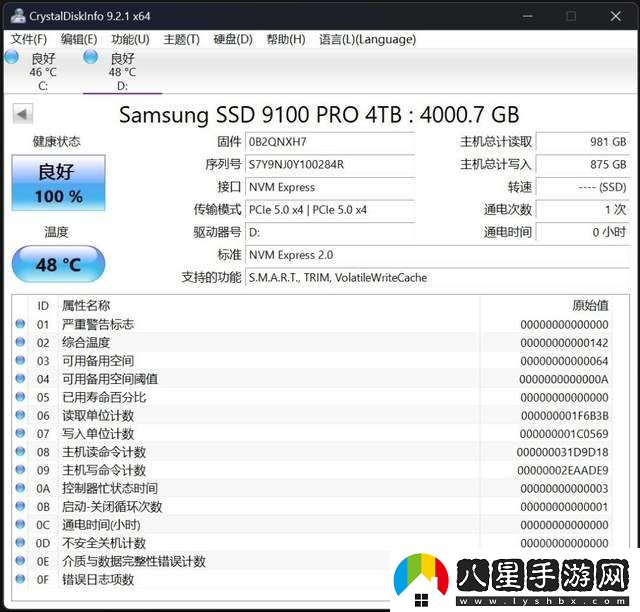Click host total writes value 875 GB
The image size is (640, 612).
[583, 165]
